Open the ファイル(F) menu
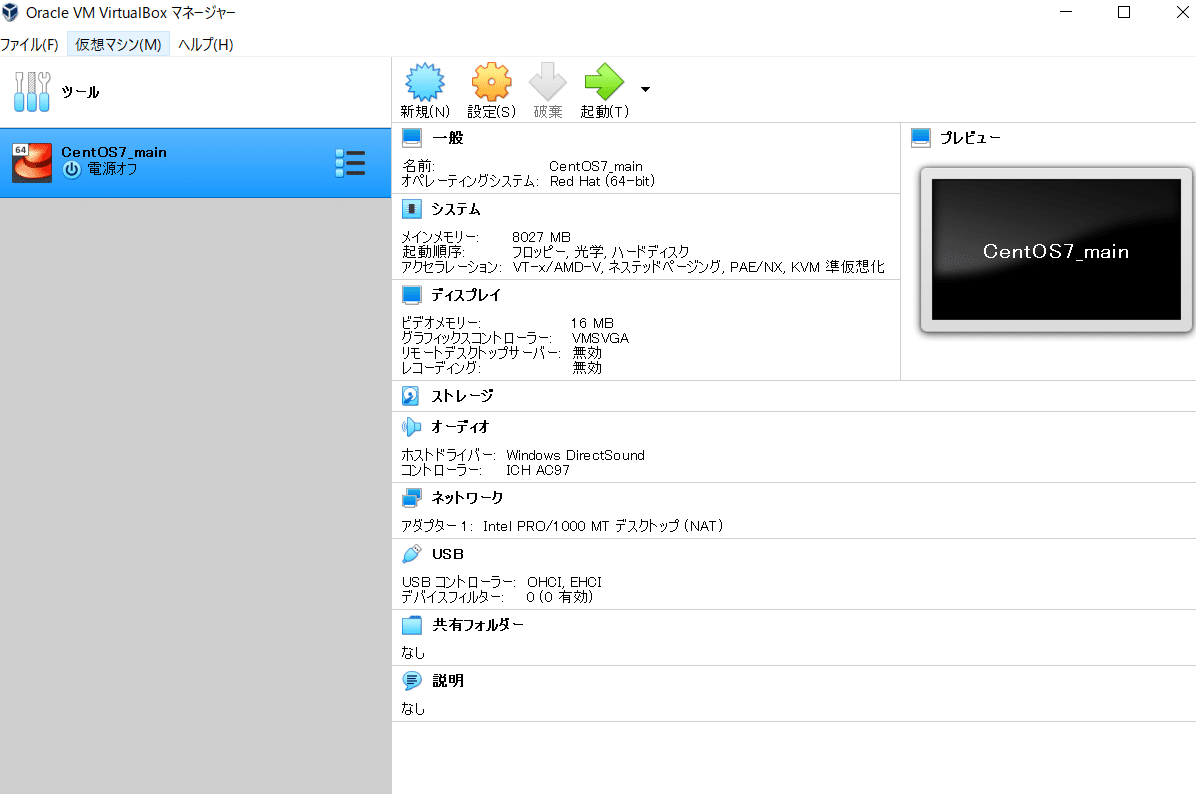The image size is (1196, 794). pyautogui.click(x=30, y=45)
